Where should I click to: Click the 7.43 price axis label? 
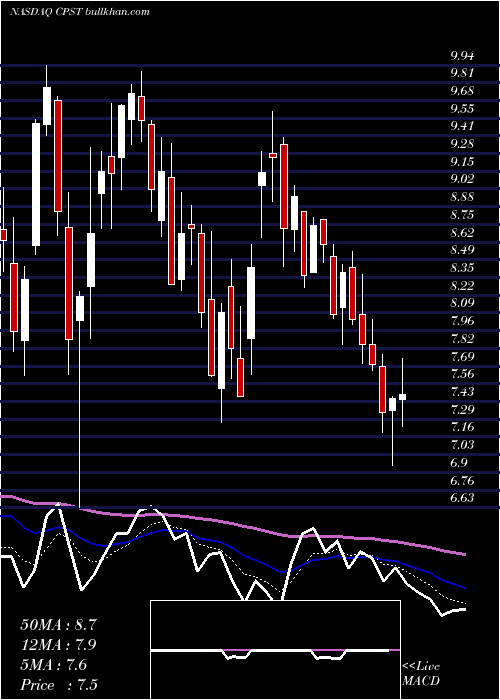click(x=462, y=392)
